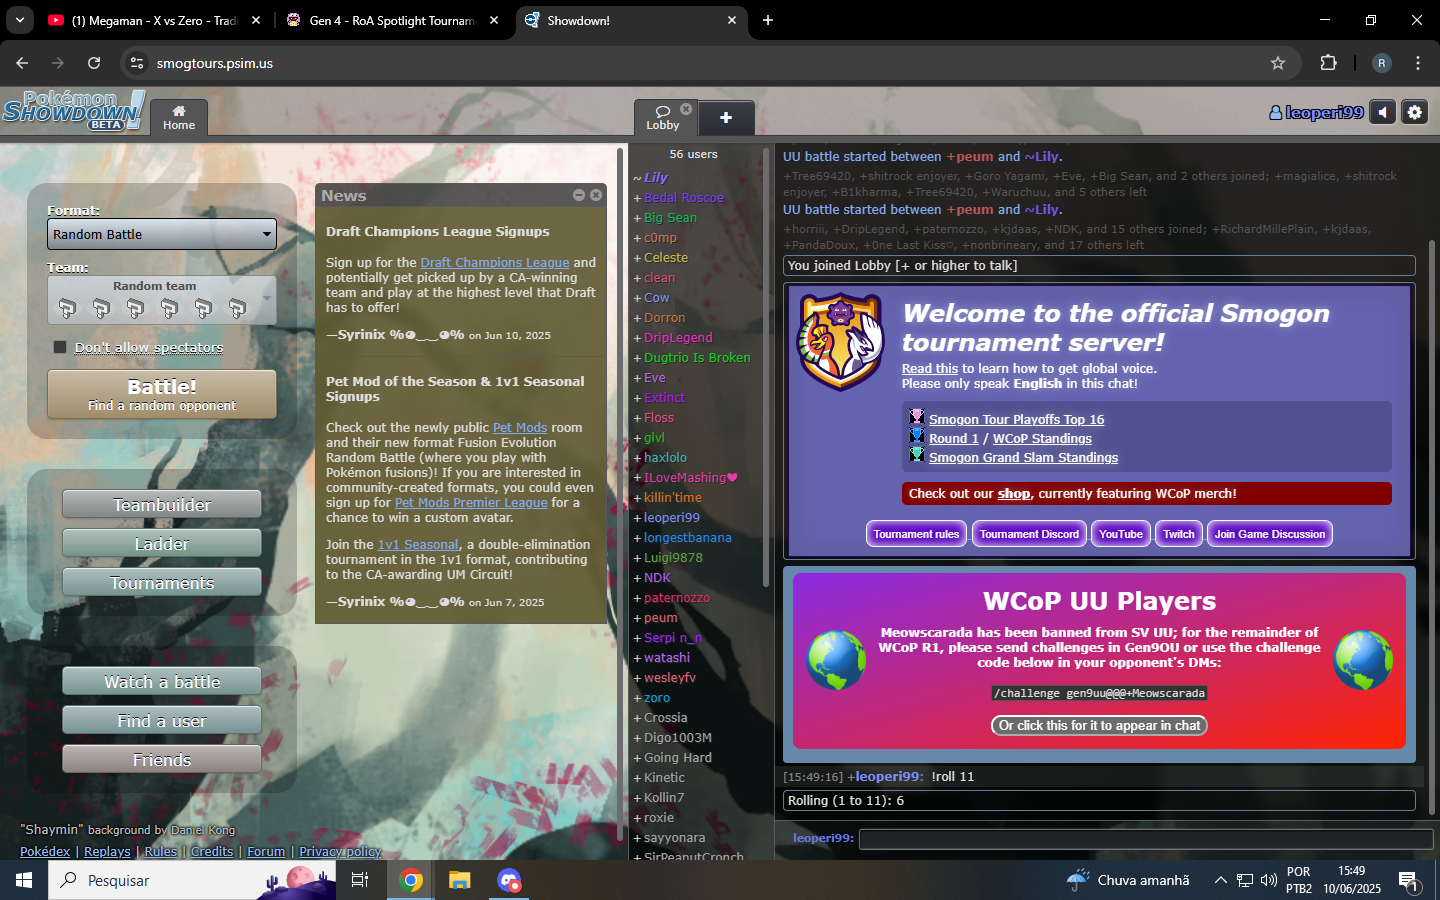The height and width of the screenshot is (900, 1440).
Task: Open the Credits footer link
Action: tap(212, 851)
